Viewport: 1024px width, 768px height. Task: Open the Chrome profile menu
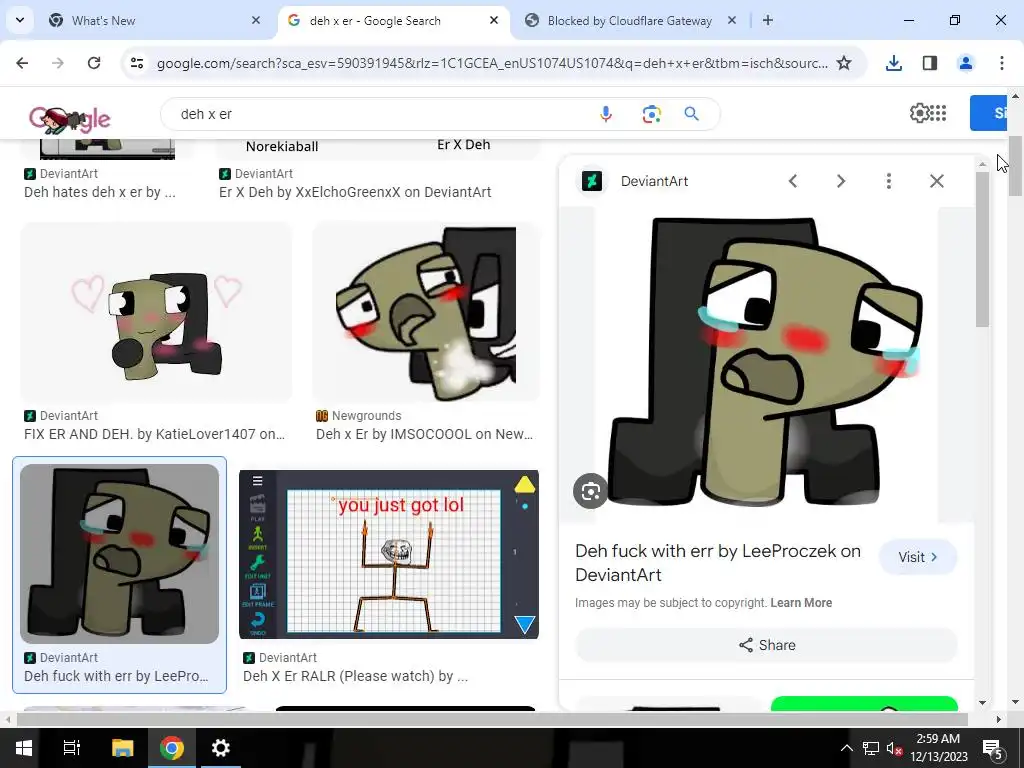tap(965, 63)
